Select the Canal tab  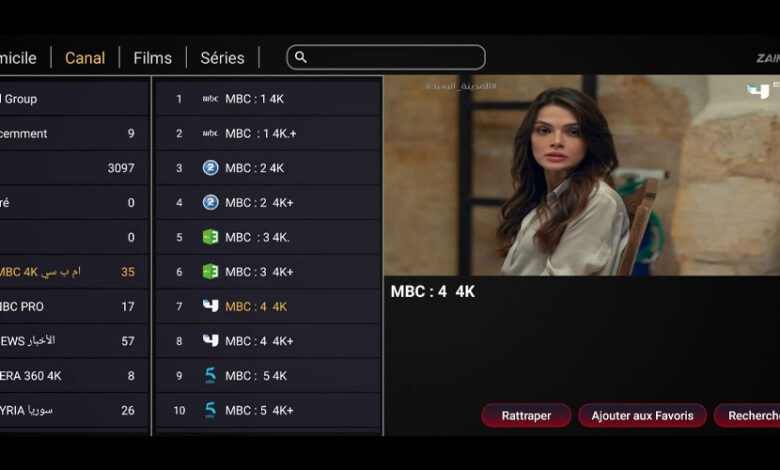point(85,58)
